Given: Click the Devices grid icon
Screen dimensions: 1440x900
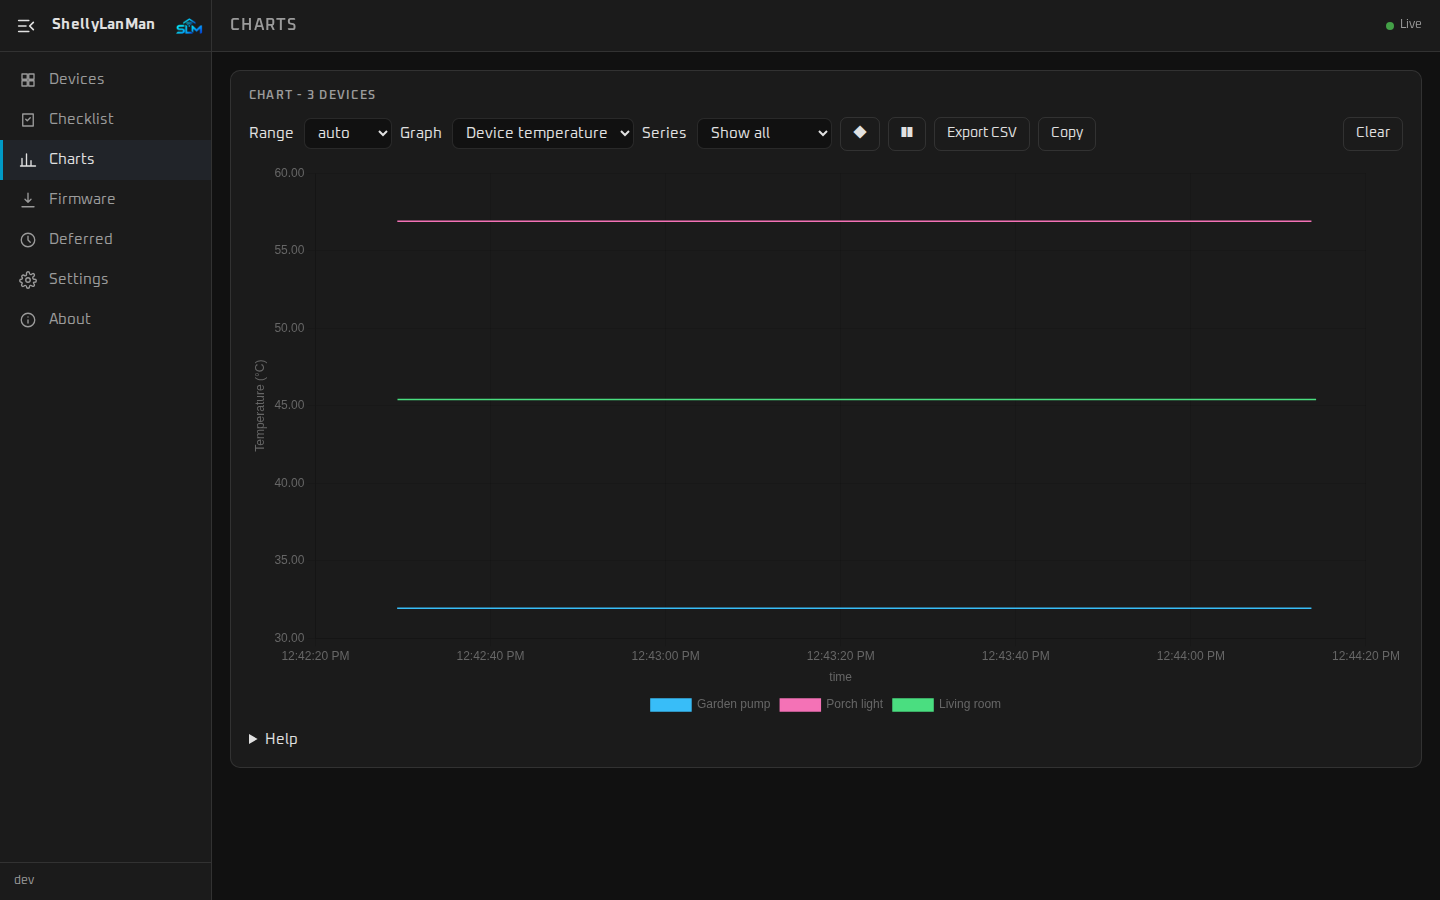Looking at the screenshot, I should point(28,80).
